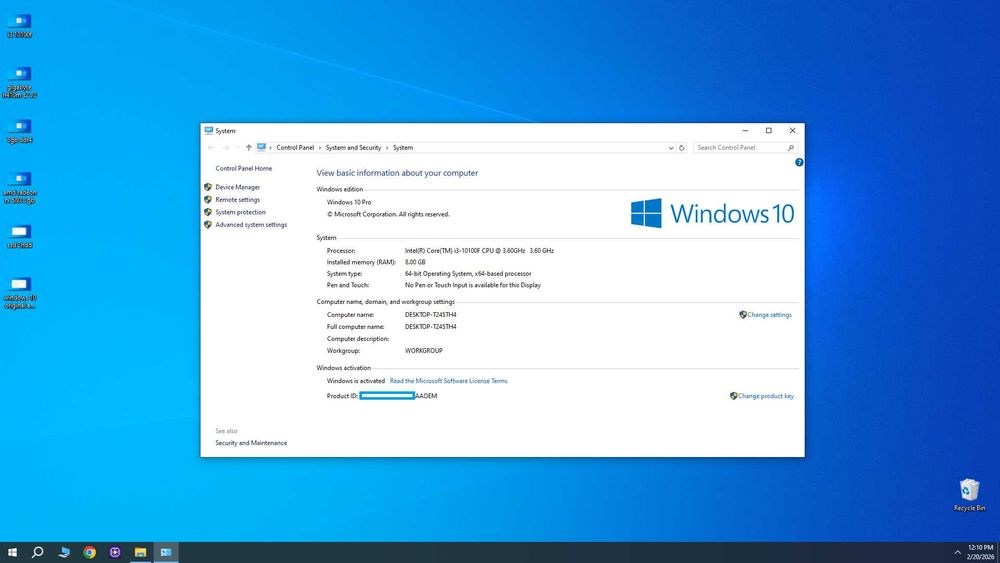The width and height of the screenshot is (1000, 563).
Task: Open recent locations dropdown arrow
Action: 238,147
